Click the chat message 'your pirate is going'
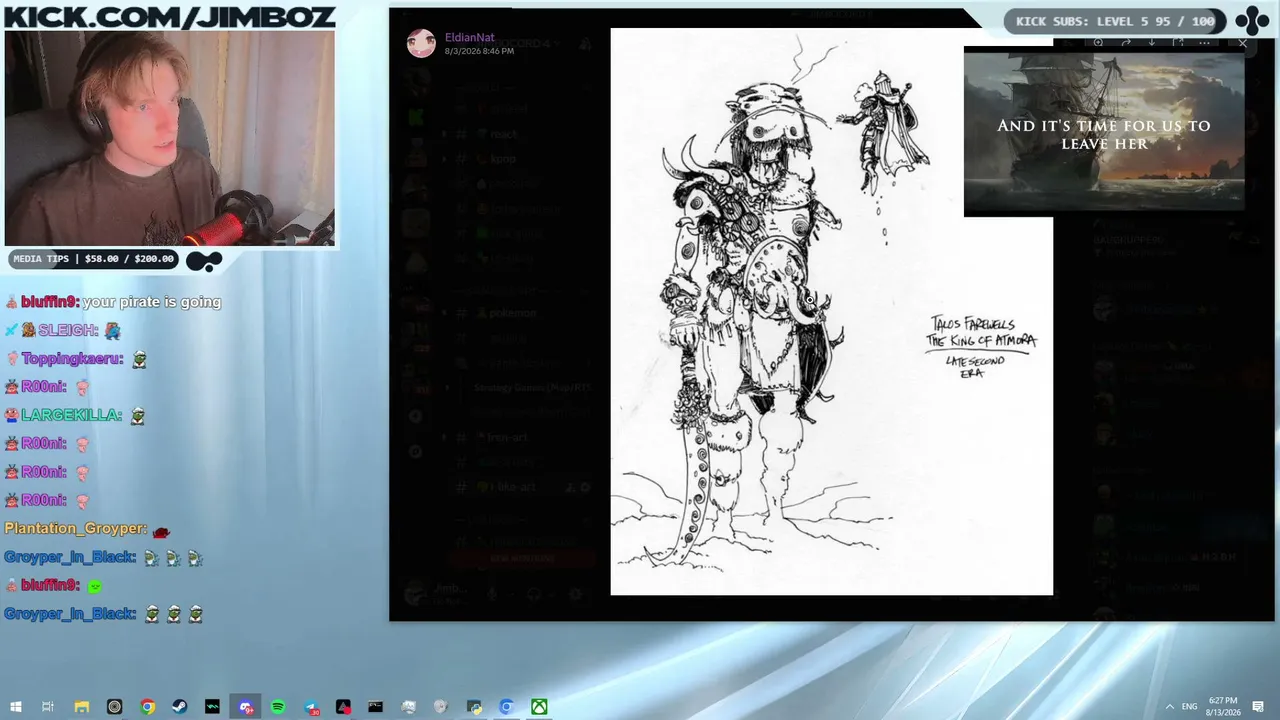Viewport: 1280px width, 720px height. (x=151, y=302)
